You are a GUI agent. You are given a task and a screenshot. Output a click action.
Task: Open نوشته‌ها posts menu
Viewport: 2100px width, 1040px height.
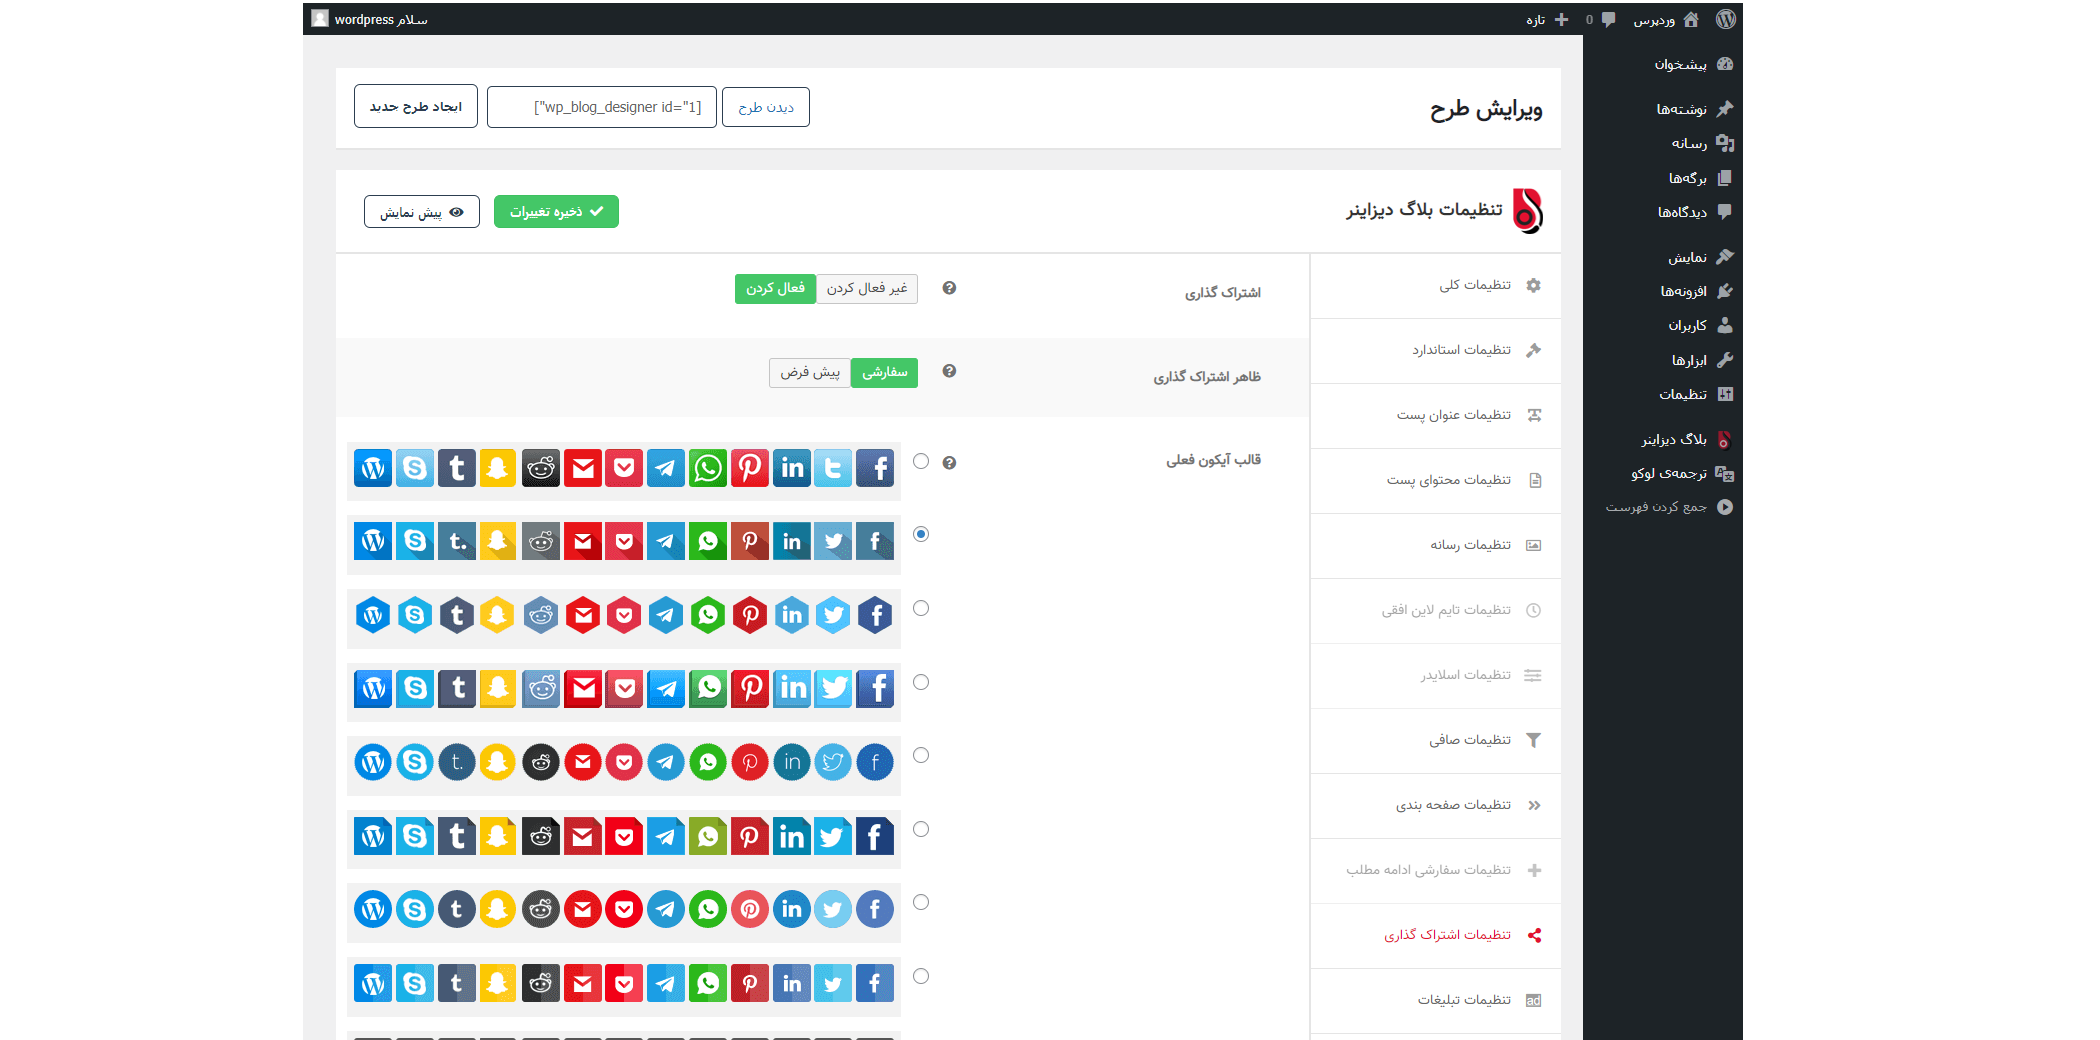point(1663,109)
